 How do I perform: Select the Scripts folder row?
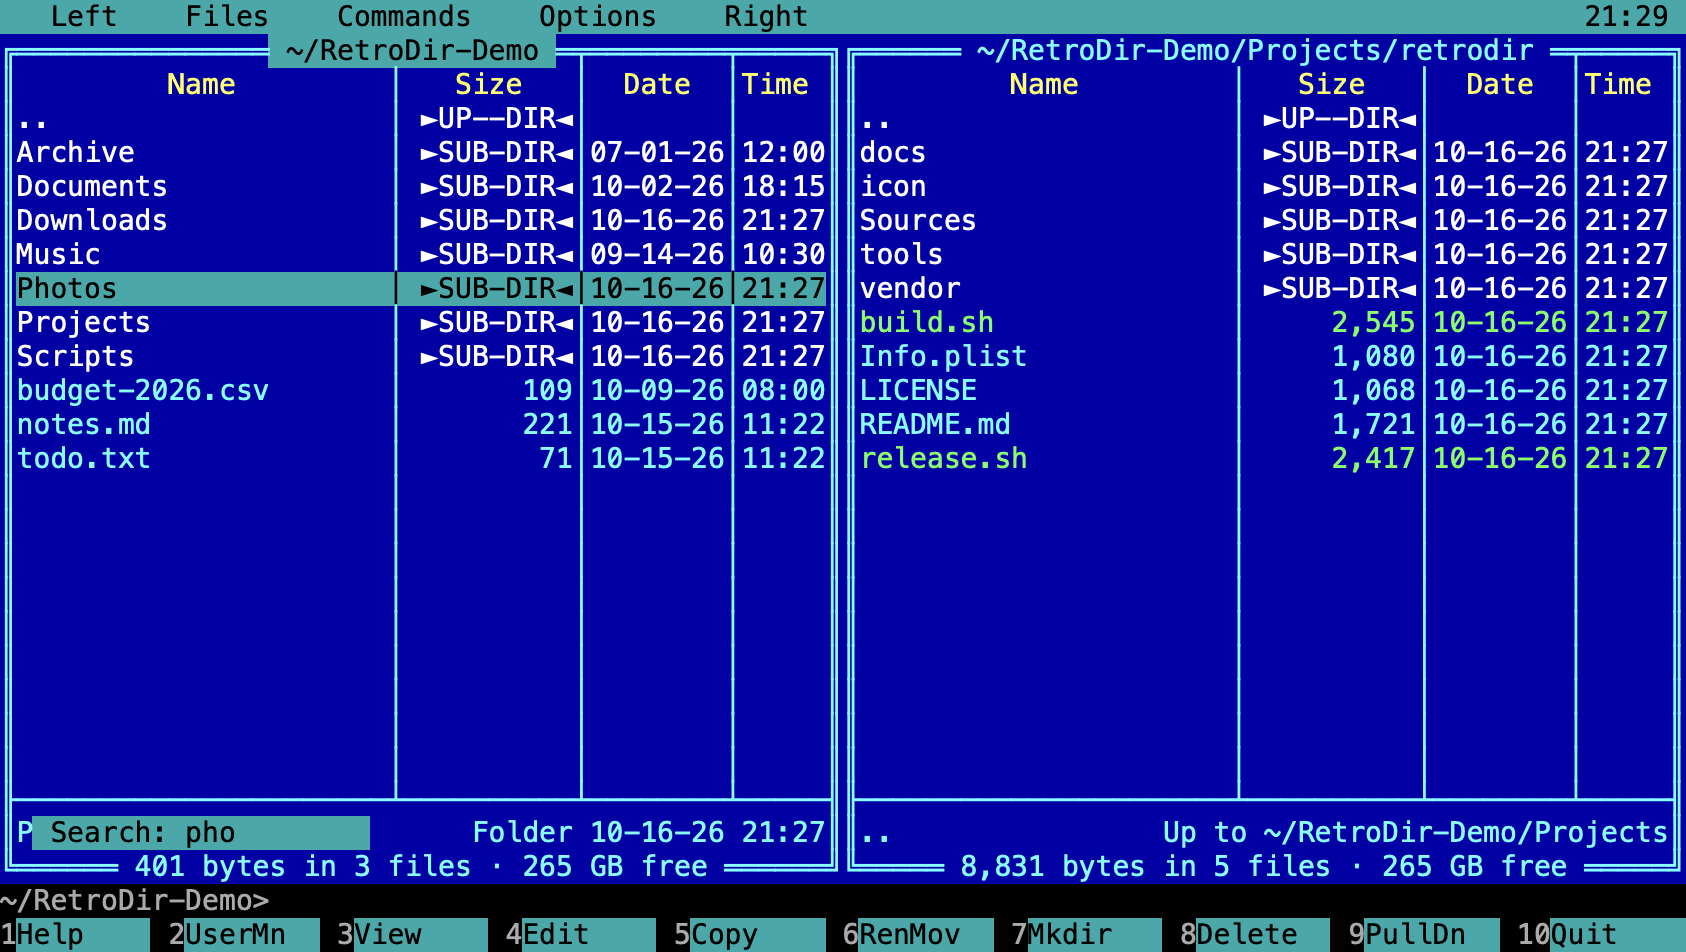(421, 356)
